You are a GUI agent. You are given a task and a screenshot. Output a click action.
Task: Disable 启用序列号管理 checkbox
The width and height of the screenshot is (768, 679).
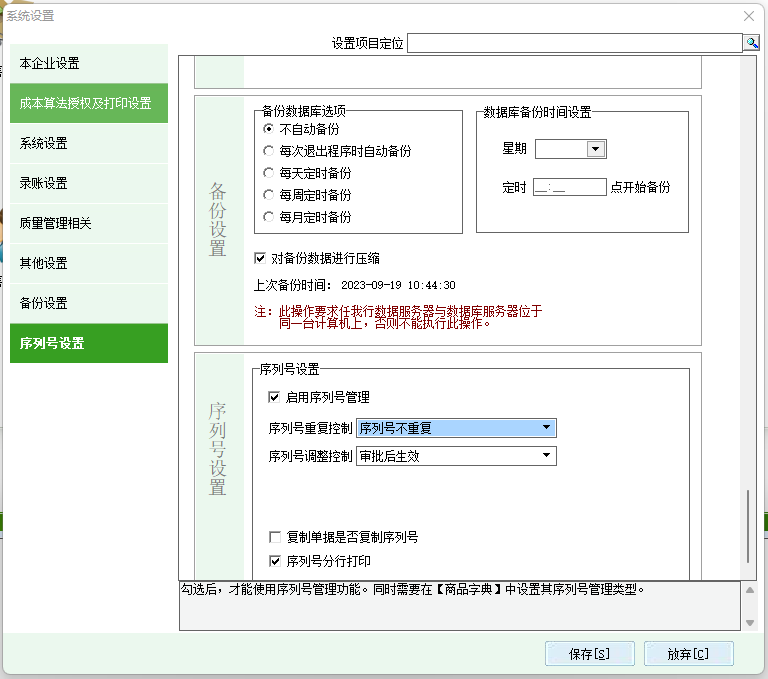(275, 397)
